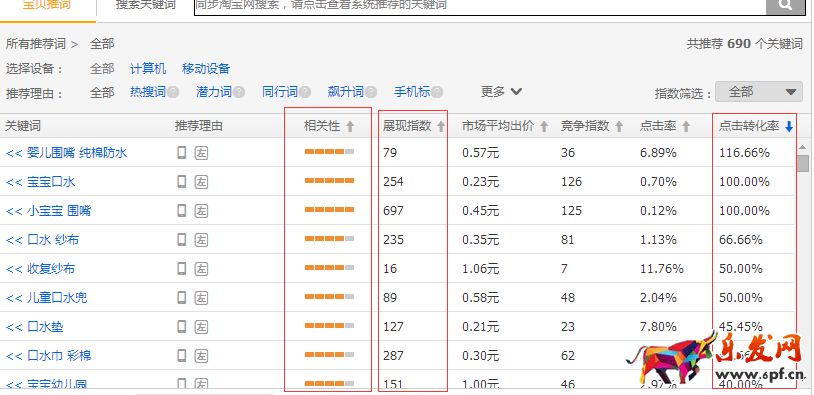This screenshot has height=395, width=814.
Task: Click 所有推荐词 breadcrumb
Action: 36,44
